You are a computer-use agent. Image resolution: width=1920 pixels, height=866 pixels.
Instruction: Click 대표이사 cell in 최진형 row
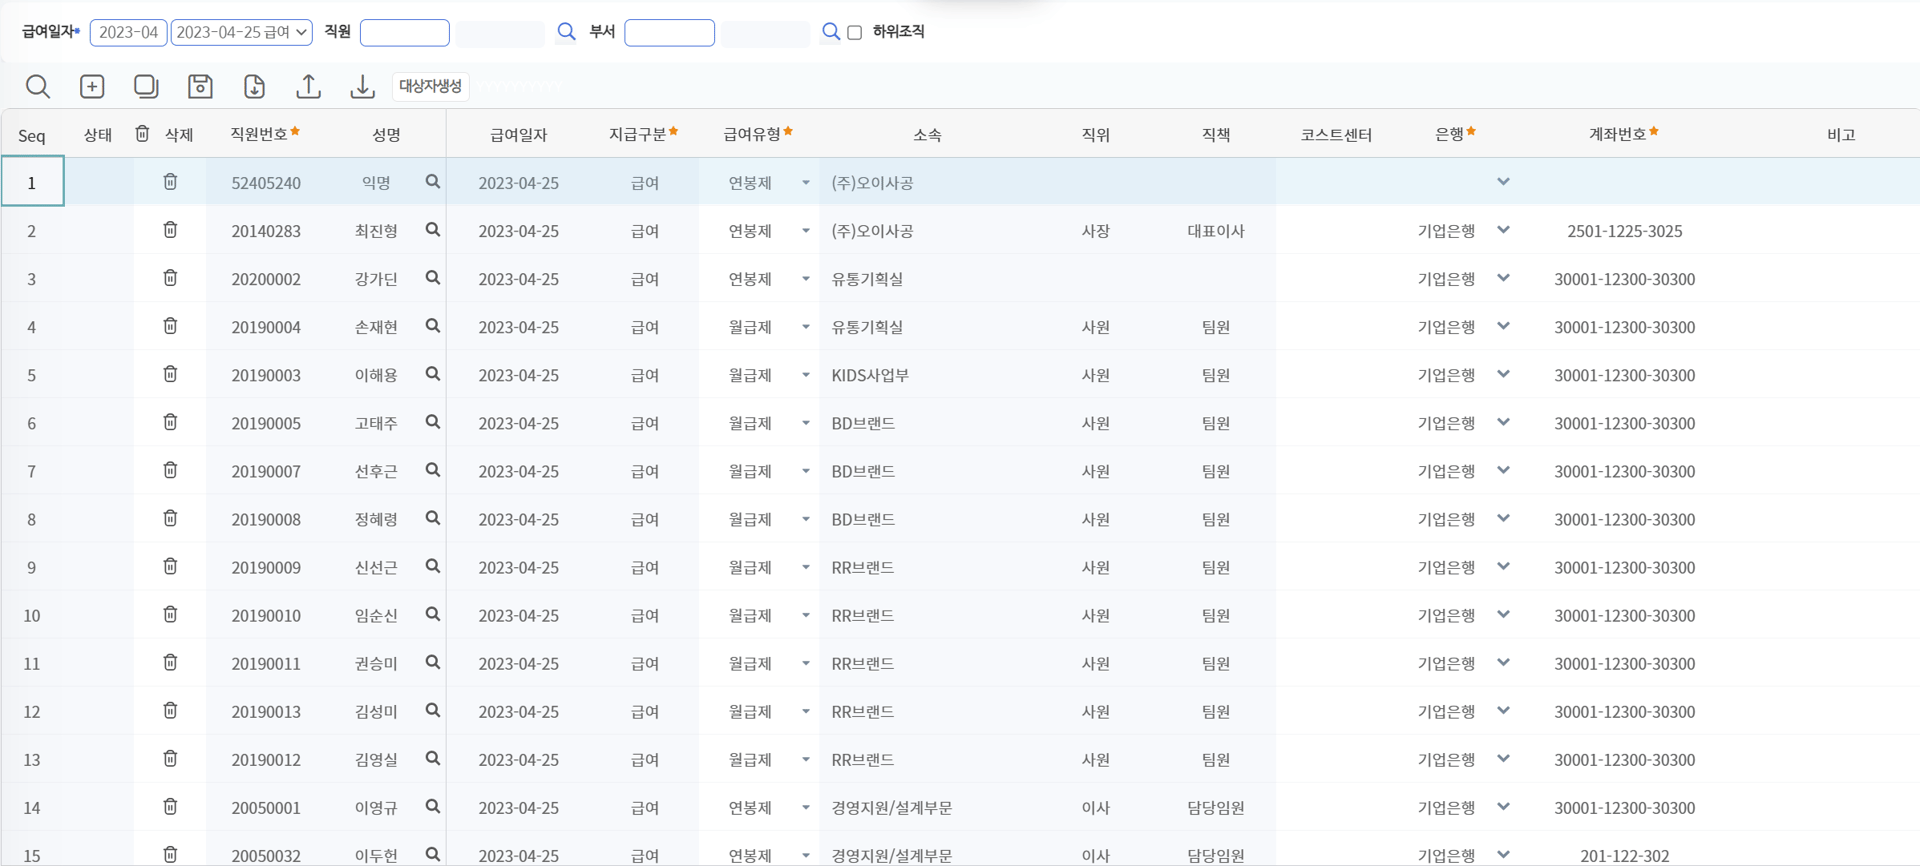pyautogui.click(x=1216, y=231)
